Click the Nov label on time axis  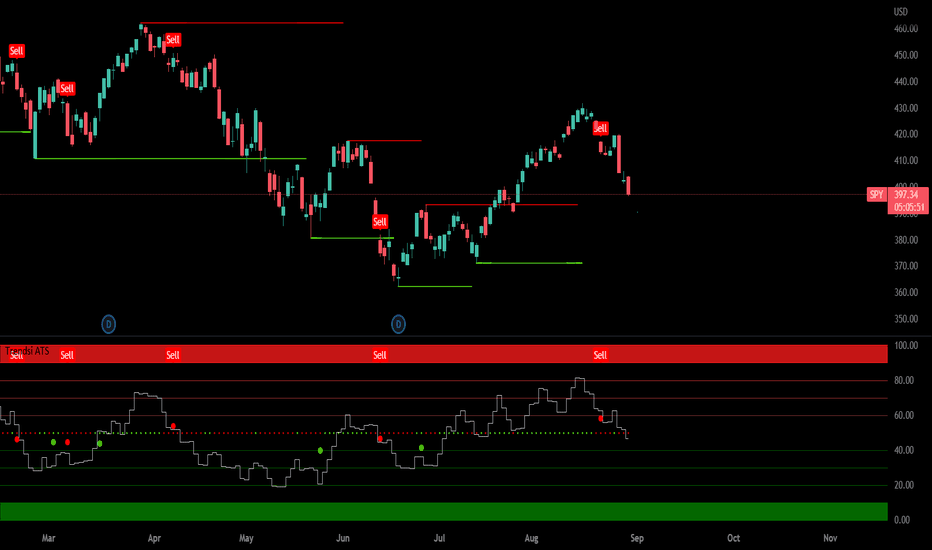pos(830,538)
